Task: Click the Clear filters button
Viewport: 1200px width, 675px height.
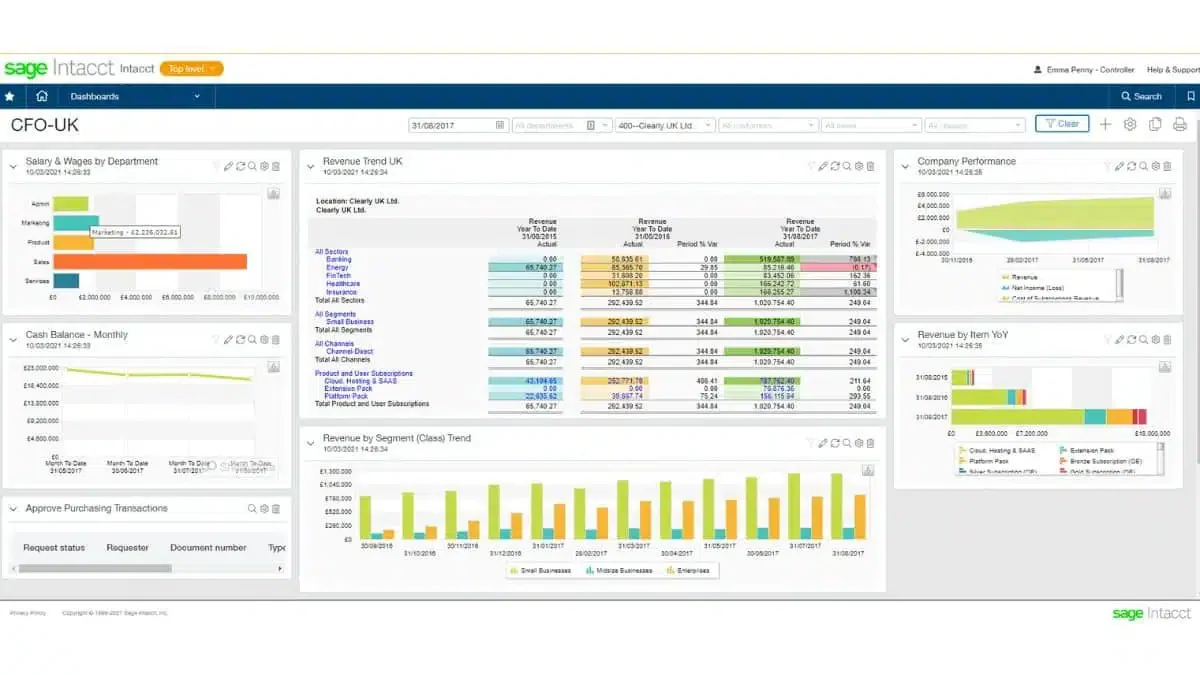Action: 1062,124
